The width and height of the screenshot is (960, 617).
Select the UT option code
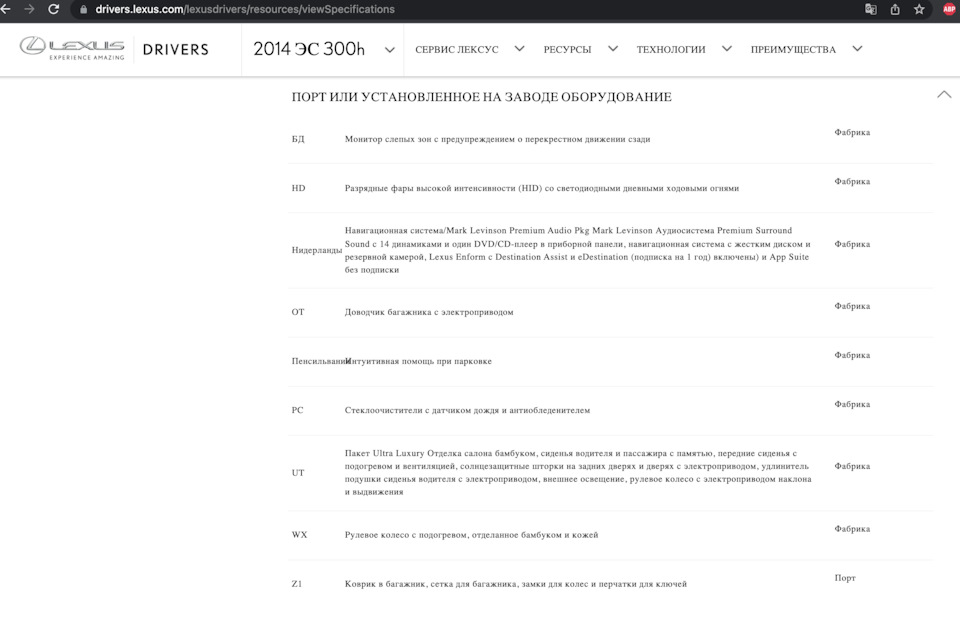[x=298, y=473]
